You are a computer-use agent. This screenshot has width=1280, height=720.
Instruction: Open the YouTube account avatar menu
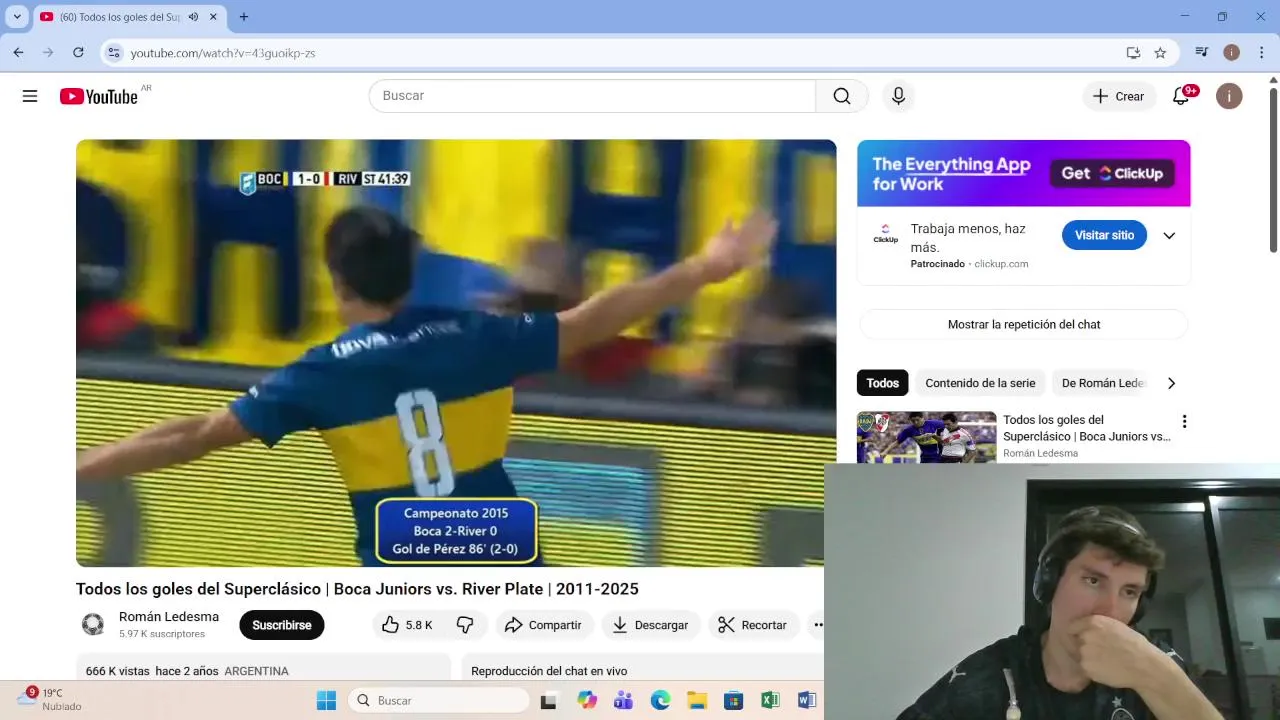1229,96
